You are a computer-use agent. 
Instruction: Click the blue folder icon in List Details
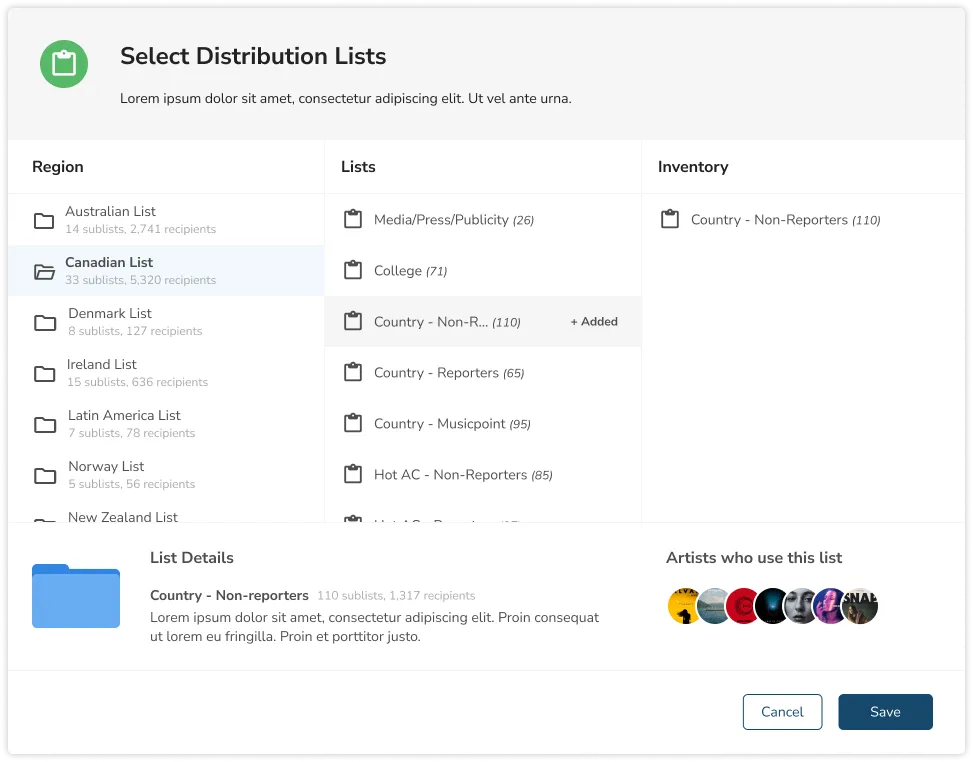75,596
